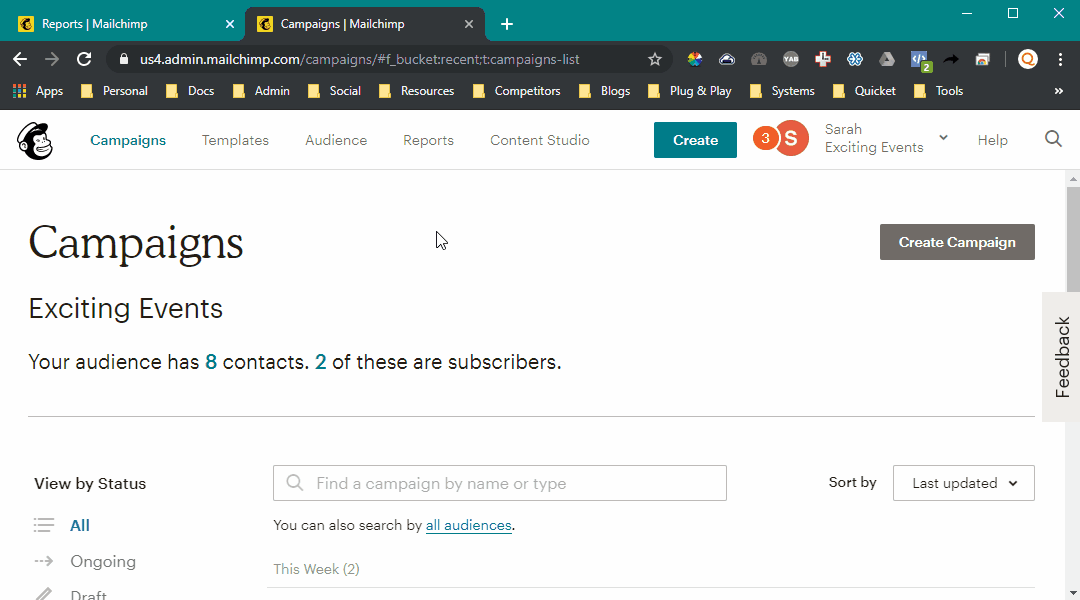Open the Systems bookmarks folder
This screenshot has height=600, width=1080.
(x=782, y=91)
